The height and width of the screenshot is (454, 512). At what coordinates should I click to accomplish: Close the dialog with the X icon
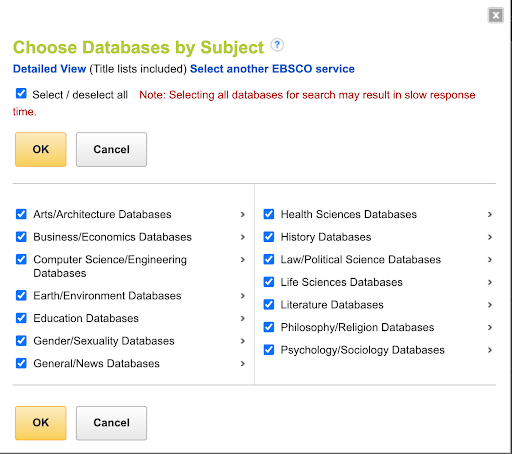(496, 15)
